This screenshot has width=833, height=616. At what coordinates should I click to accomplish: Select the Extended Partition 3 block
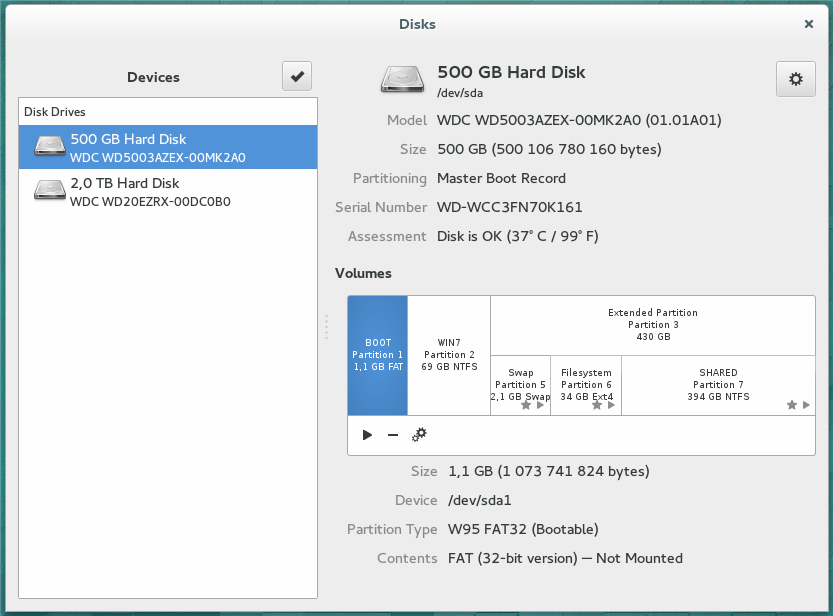pyautogui.click(x=653, y=325)
